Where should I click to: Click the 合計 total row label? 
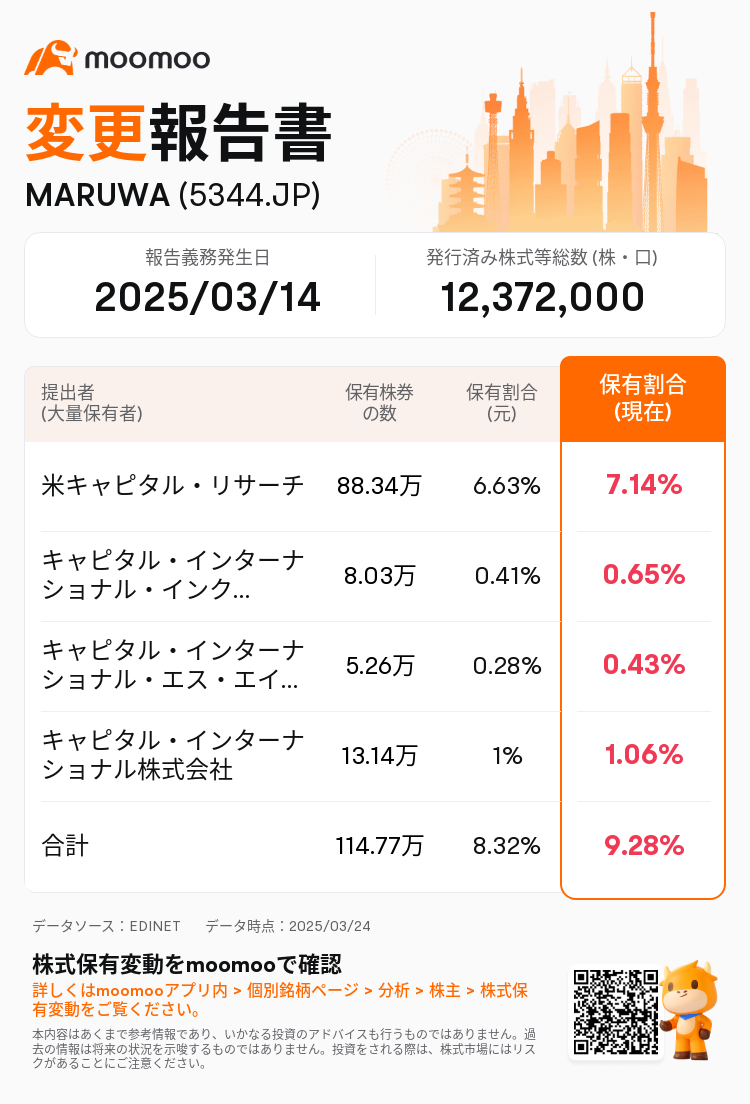click(x=66, y=846)
